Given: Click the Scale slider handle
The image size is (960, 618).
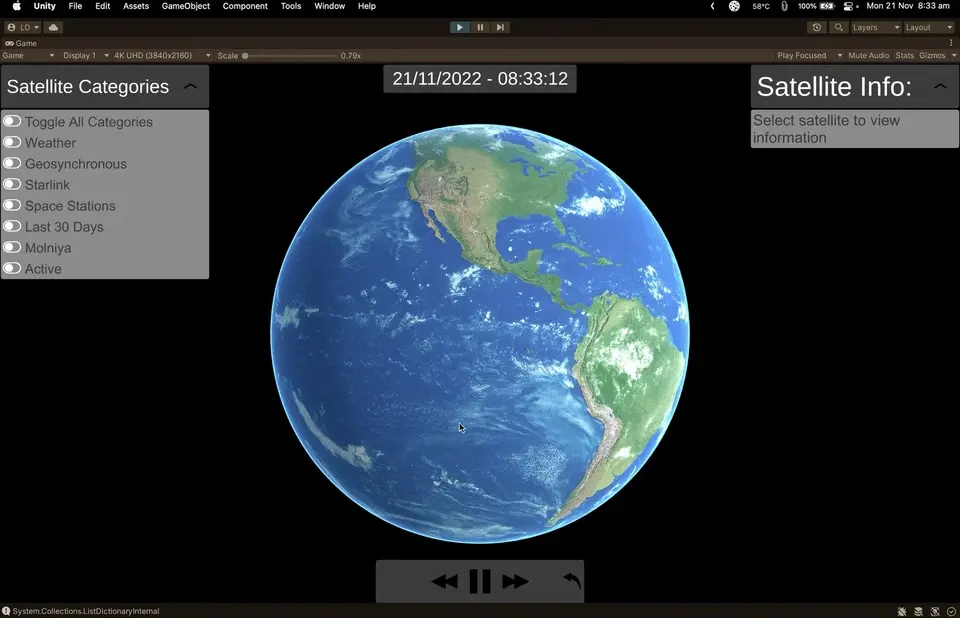Looking at the screenshot, I should [x=245, y=56].
